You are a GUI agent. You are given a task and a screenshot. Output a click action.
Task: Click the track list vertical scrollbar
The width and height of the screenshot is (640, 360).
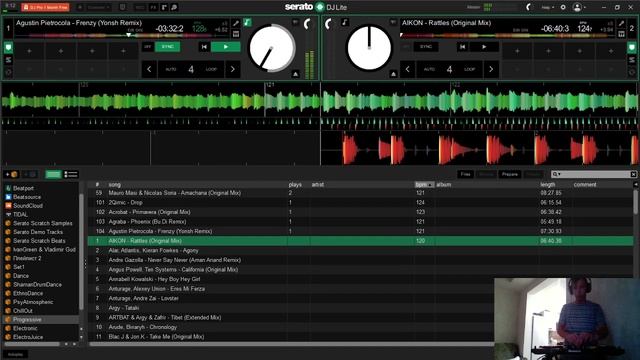pyautogui.click(x=636, y=202)
